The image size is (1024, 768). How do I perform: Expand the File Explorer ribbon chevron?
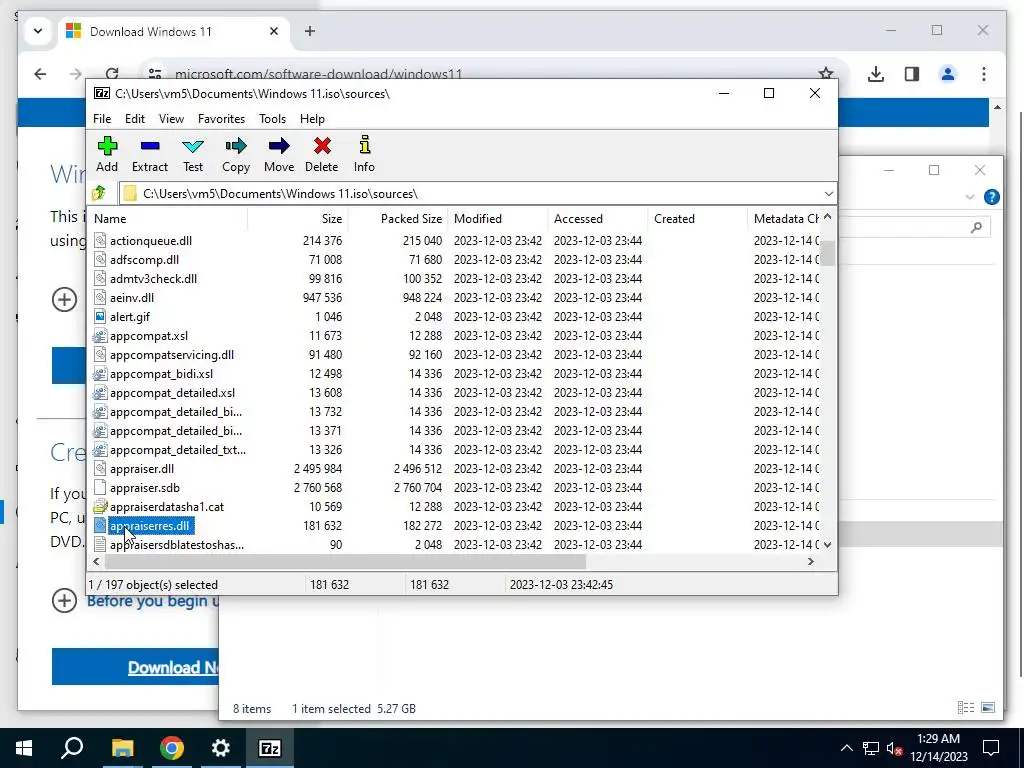(970, 197)
